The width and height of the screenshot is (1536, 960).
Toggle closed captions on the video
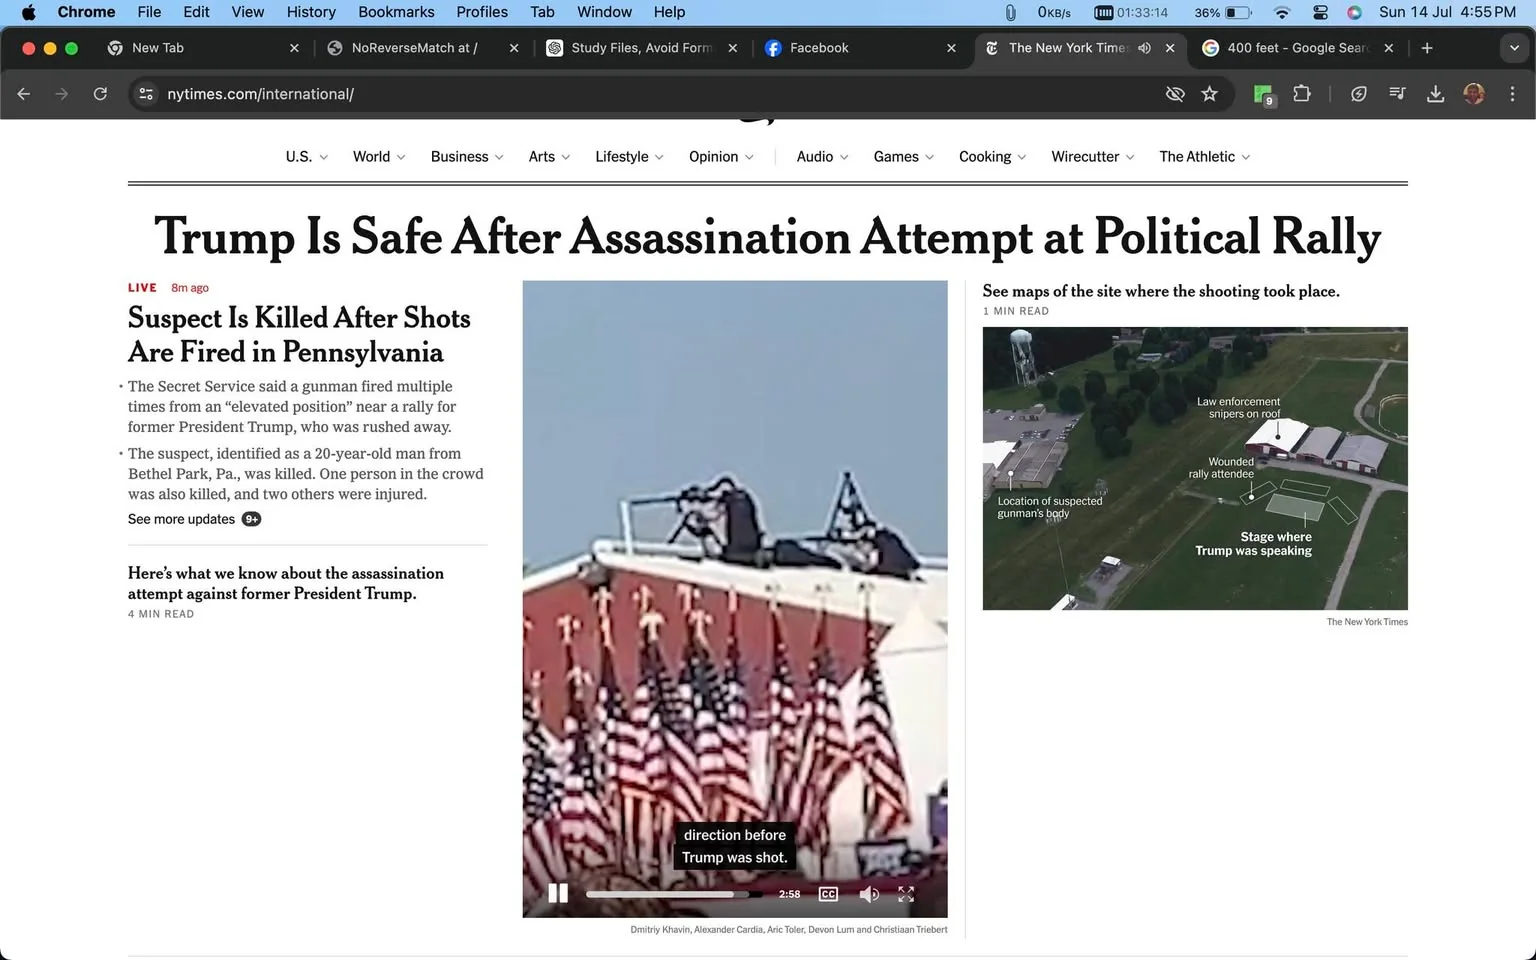[x=828, y=894]
